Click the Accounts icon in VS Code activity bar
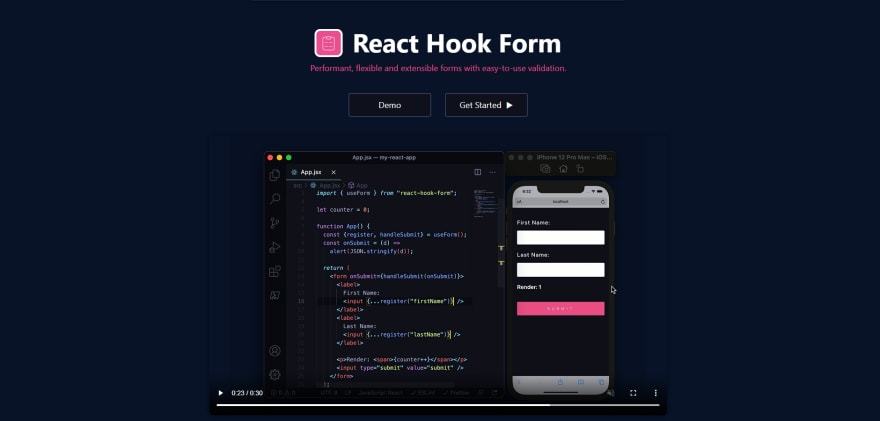 (x=274, y=351)
